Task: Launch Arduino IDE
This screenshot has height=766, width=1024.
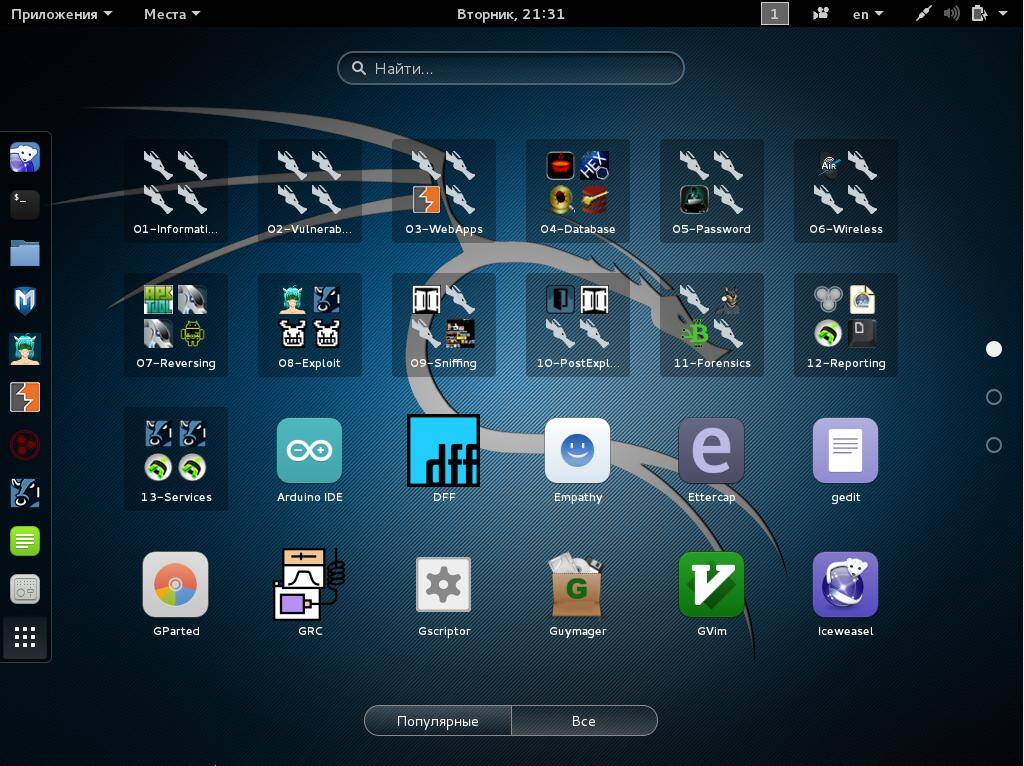Action: coord(310,458)
